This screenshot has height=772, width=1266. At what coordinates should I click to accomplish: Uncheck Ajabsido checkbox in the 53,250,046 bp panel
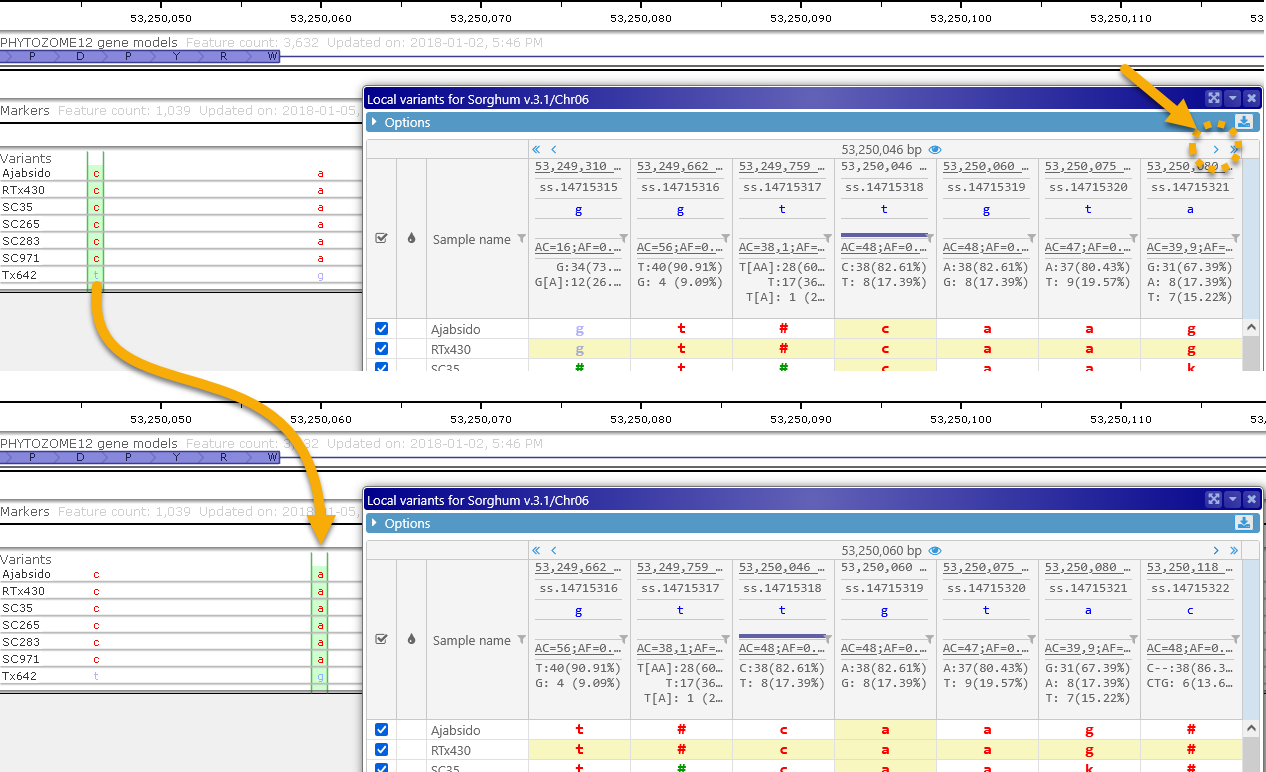381,329
